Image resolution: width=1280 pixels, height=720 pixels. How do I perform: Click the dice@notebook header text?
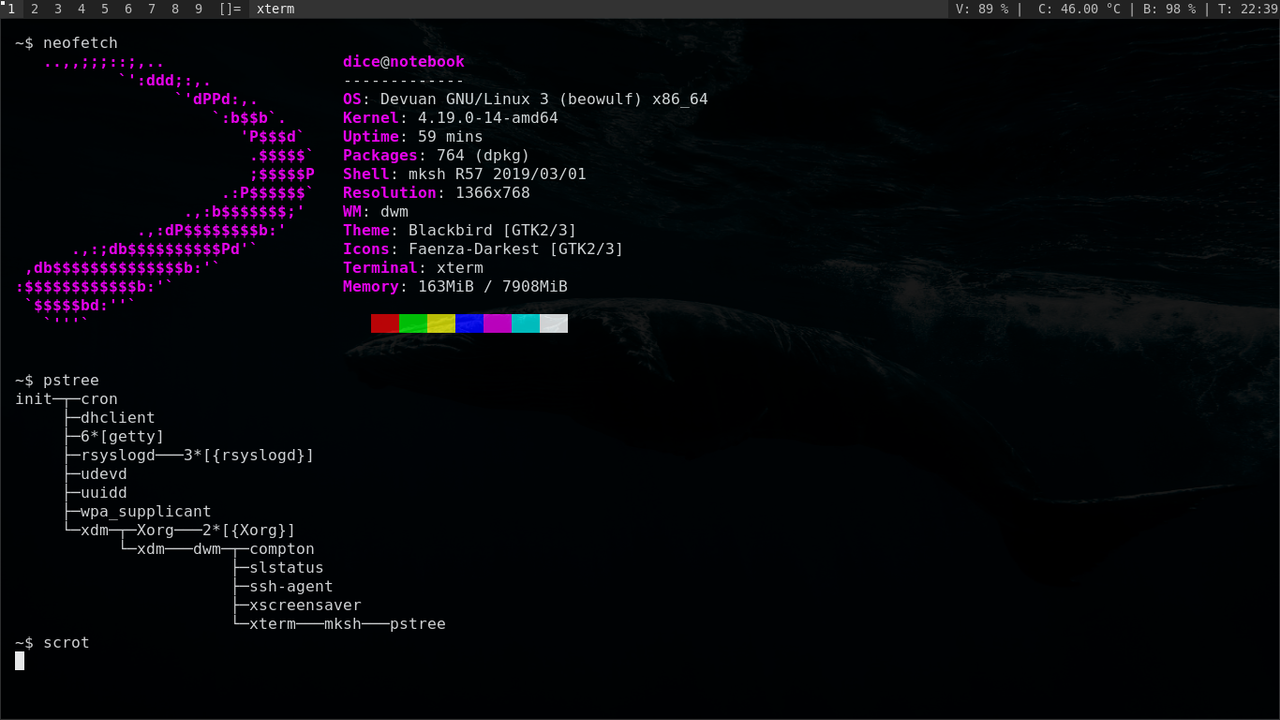point(404,62)
